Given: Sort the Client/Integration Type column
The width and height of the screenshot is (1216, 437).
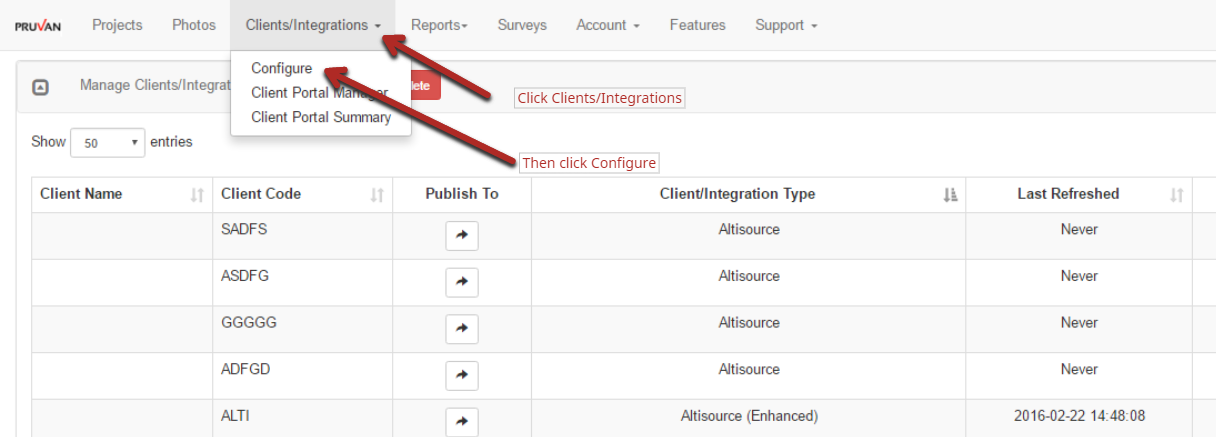Looking at the screenshot, I should pyautogui.click(x=950, y=195).
